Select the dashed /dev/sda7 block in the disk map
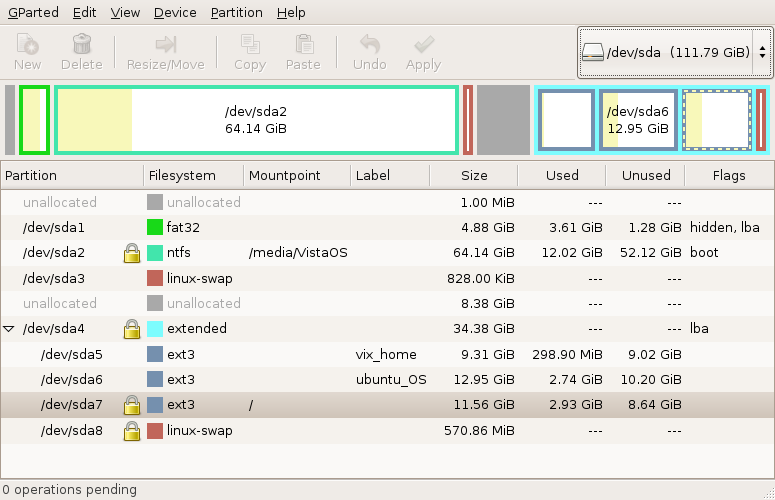Image resolution: width=775 pixels, height=500 pixels. (717, 120)
